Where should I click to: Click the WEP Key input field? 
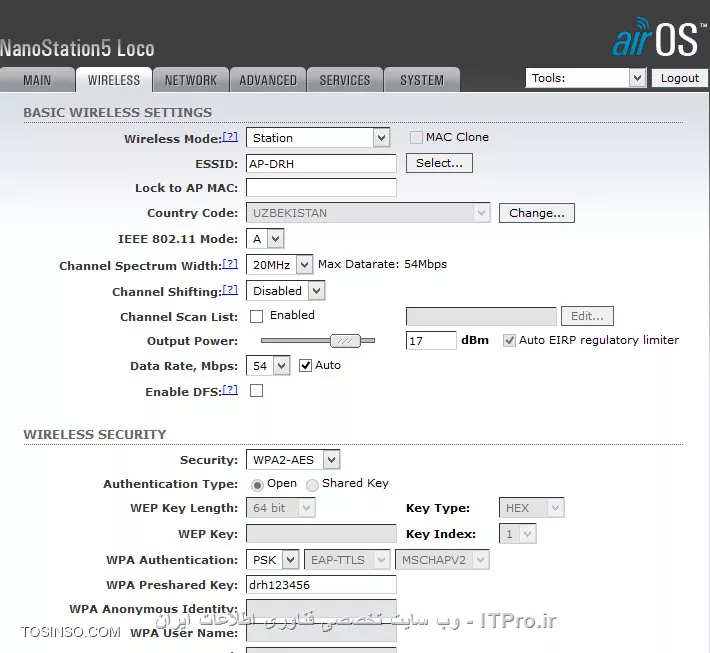click(x=321, y=533)
